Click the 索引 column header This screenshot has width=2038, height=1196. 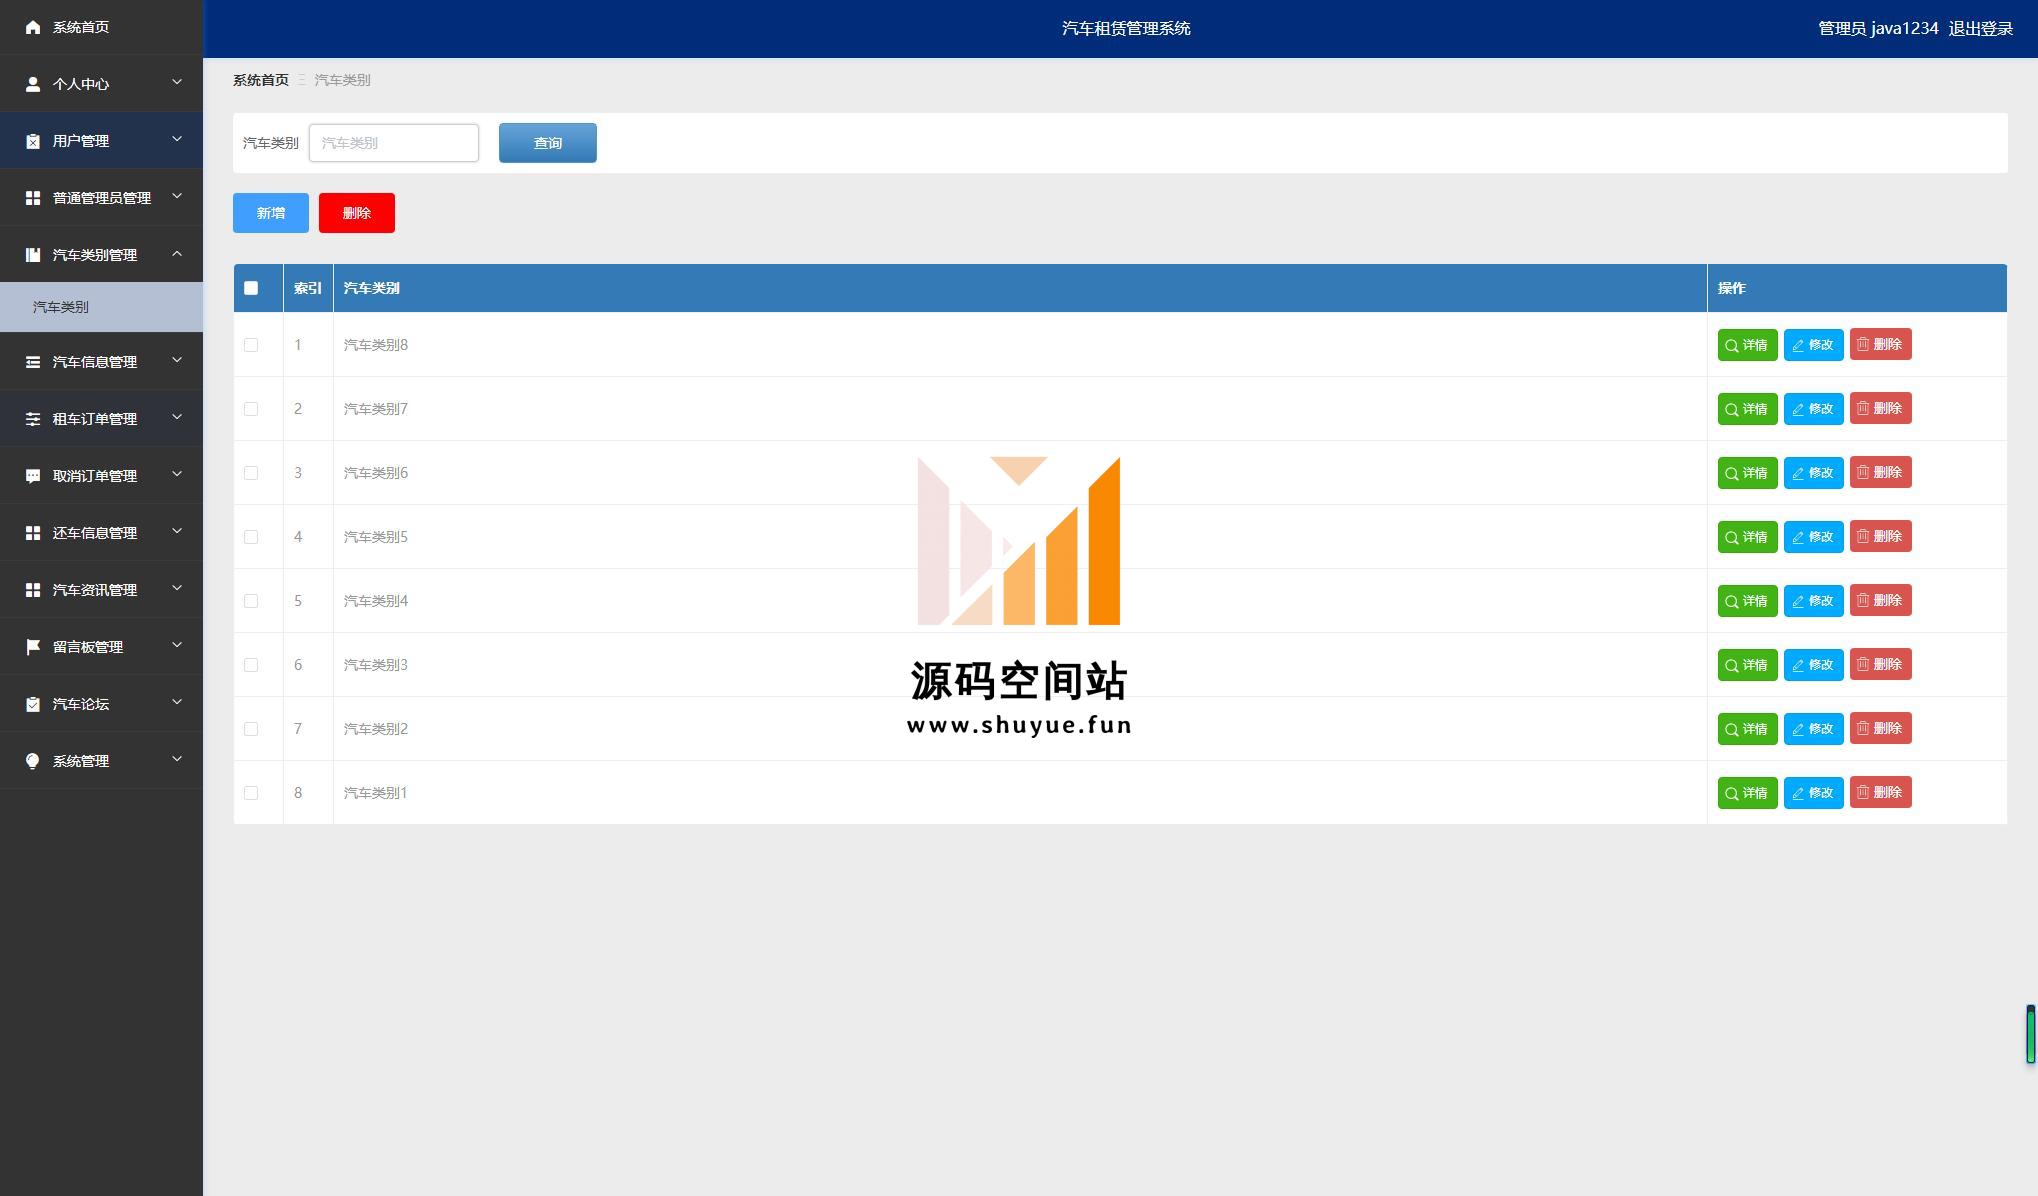[308, 288]
